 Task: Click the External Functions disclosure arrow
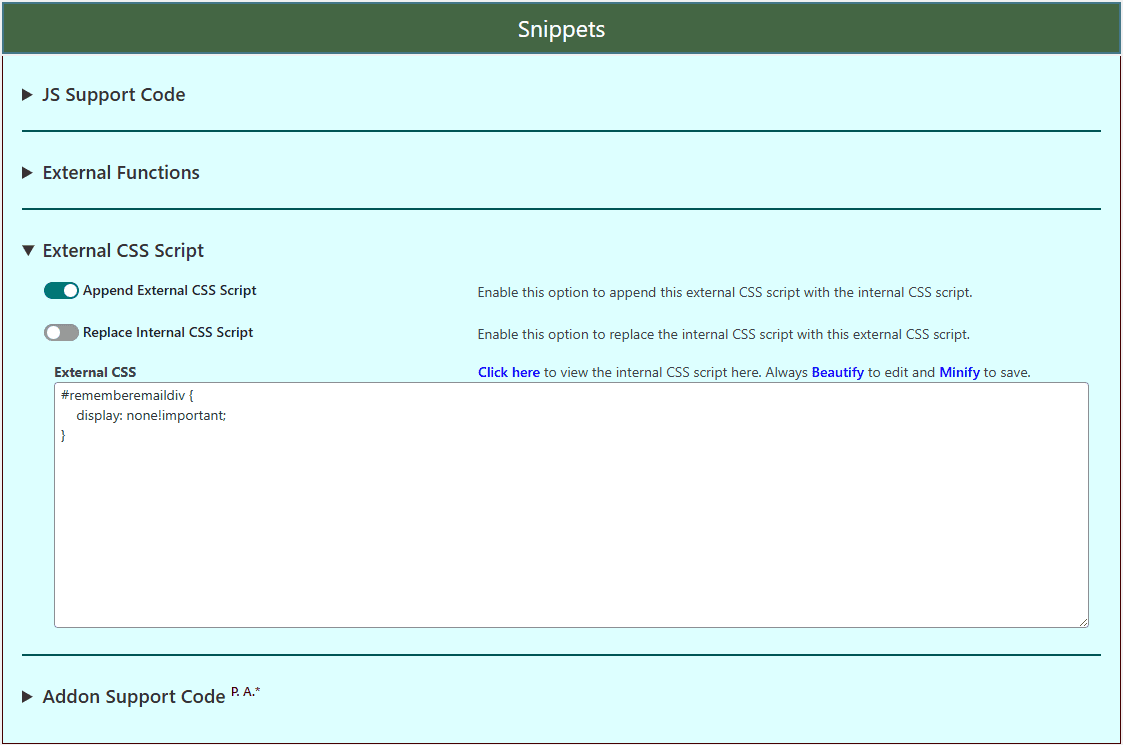[x=24, y=172]
